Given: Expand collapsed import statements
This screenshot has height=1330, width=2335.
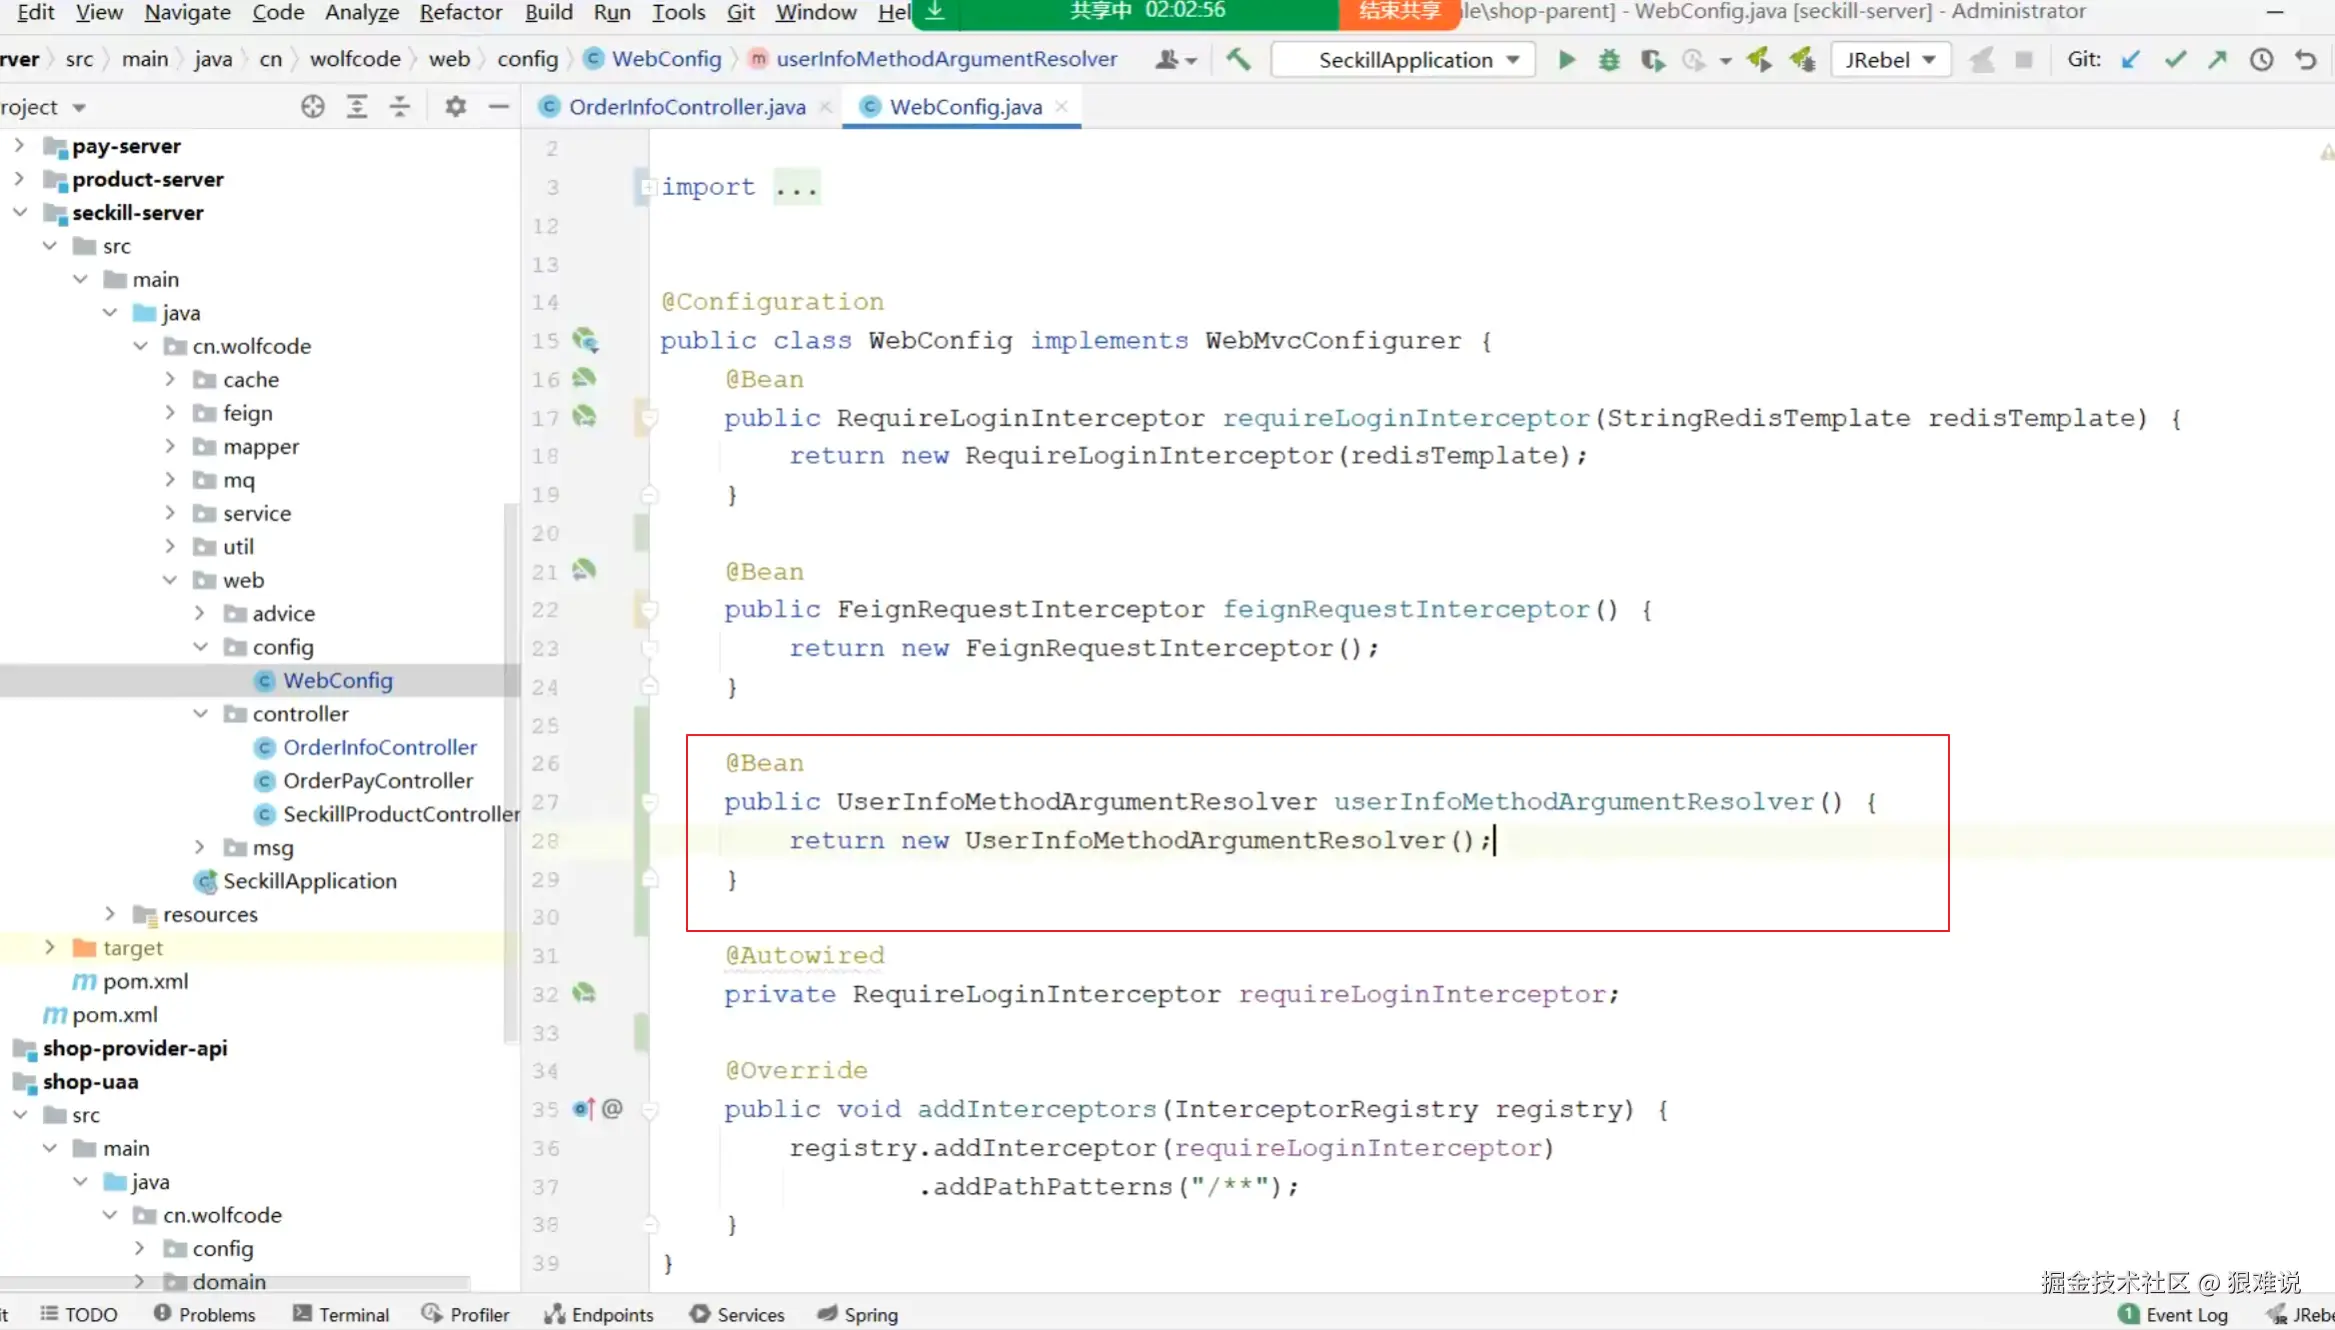Looking at the screenshot, I should (796, 187).
